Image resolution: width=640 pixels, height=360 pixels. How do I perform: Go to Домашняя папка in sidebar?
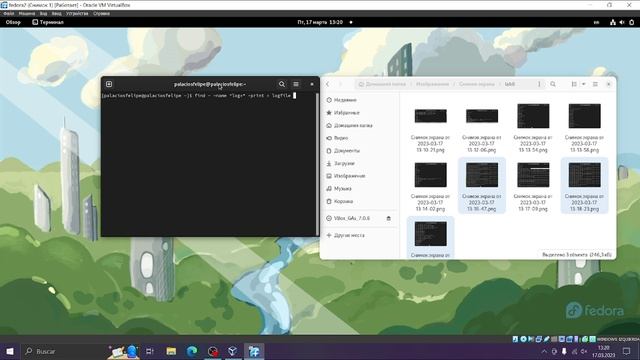coord(349,125)
